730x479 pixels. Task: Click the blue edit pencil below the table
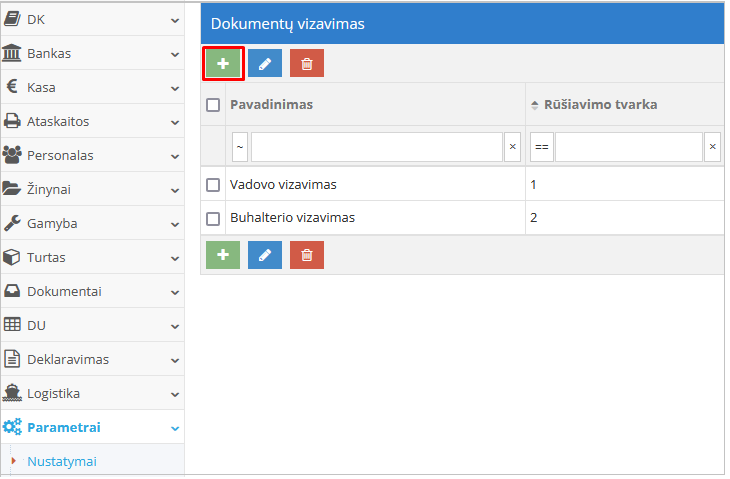265,255
